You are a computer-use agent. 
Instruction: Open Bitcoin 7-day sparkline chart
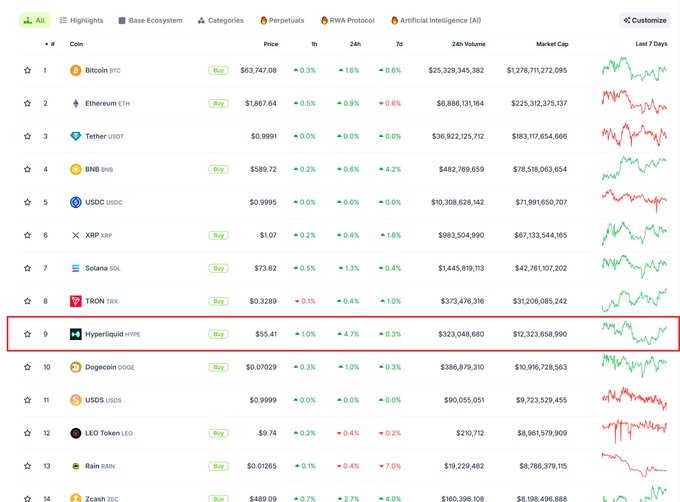(x=634, y=69)
